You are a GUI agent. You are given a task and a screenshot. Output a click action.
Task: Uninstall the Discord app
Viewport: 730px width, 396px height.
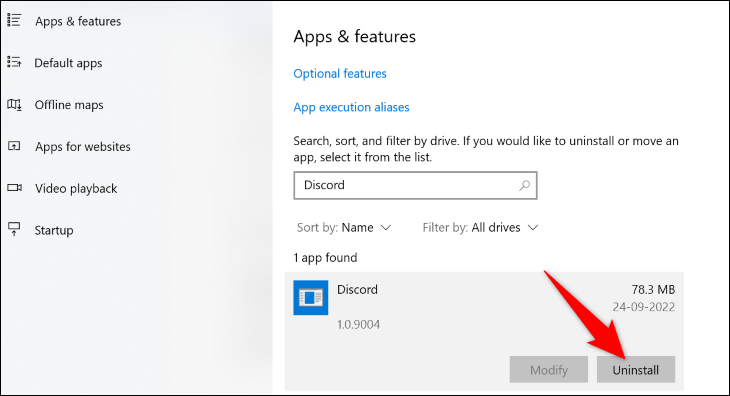point(635,370)
